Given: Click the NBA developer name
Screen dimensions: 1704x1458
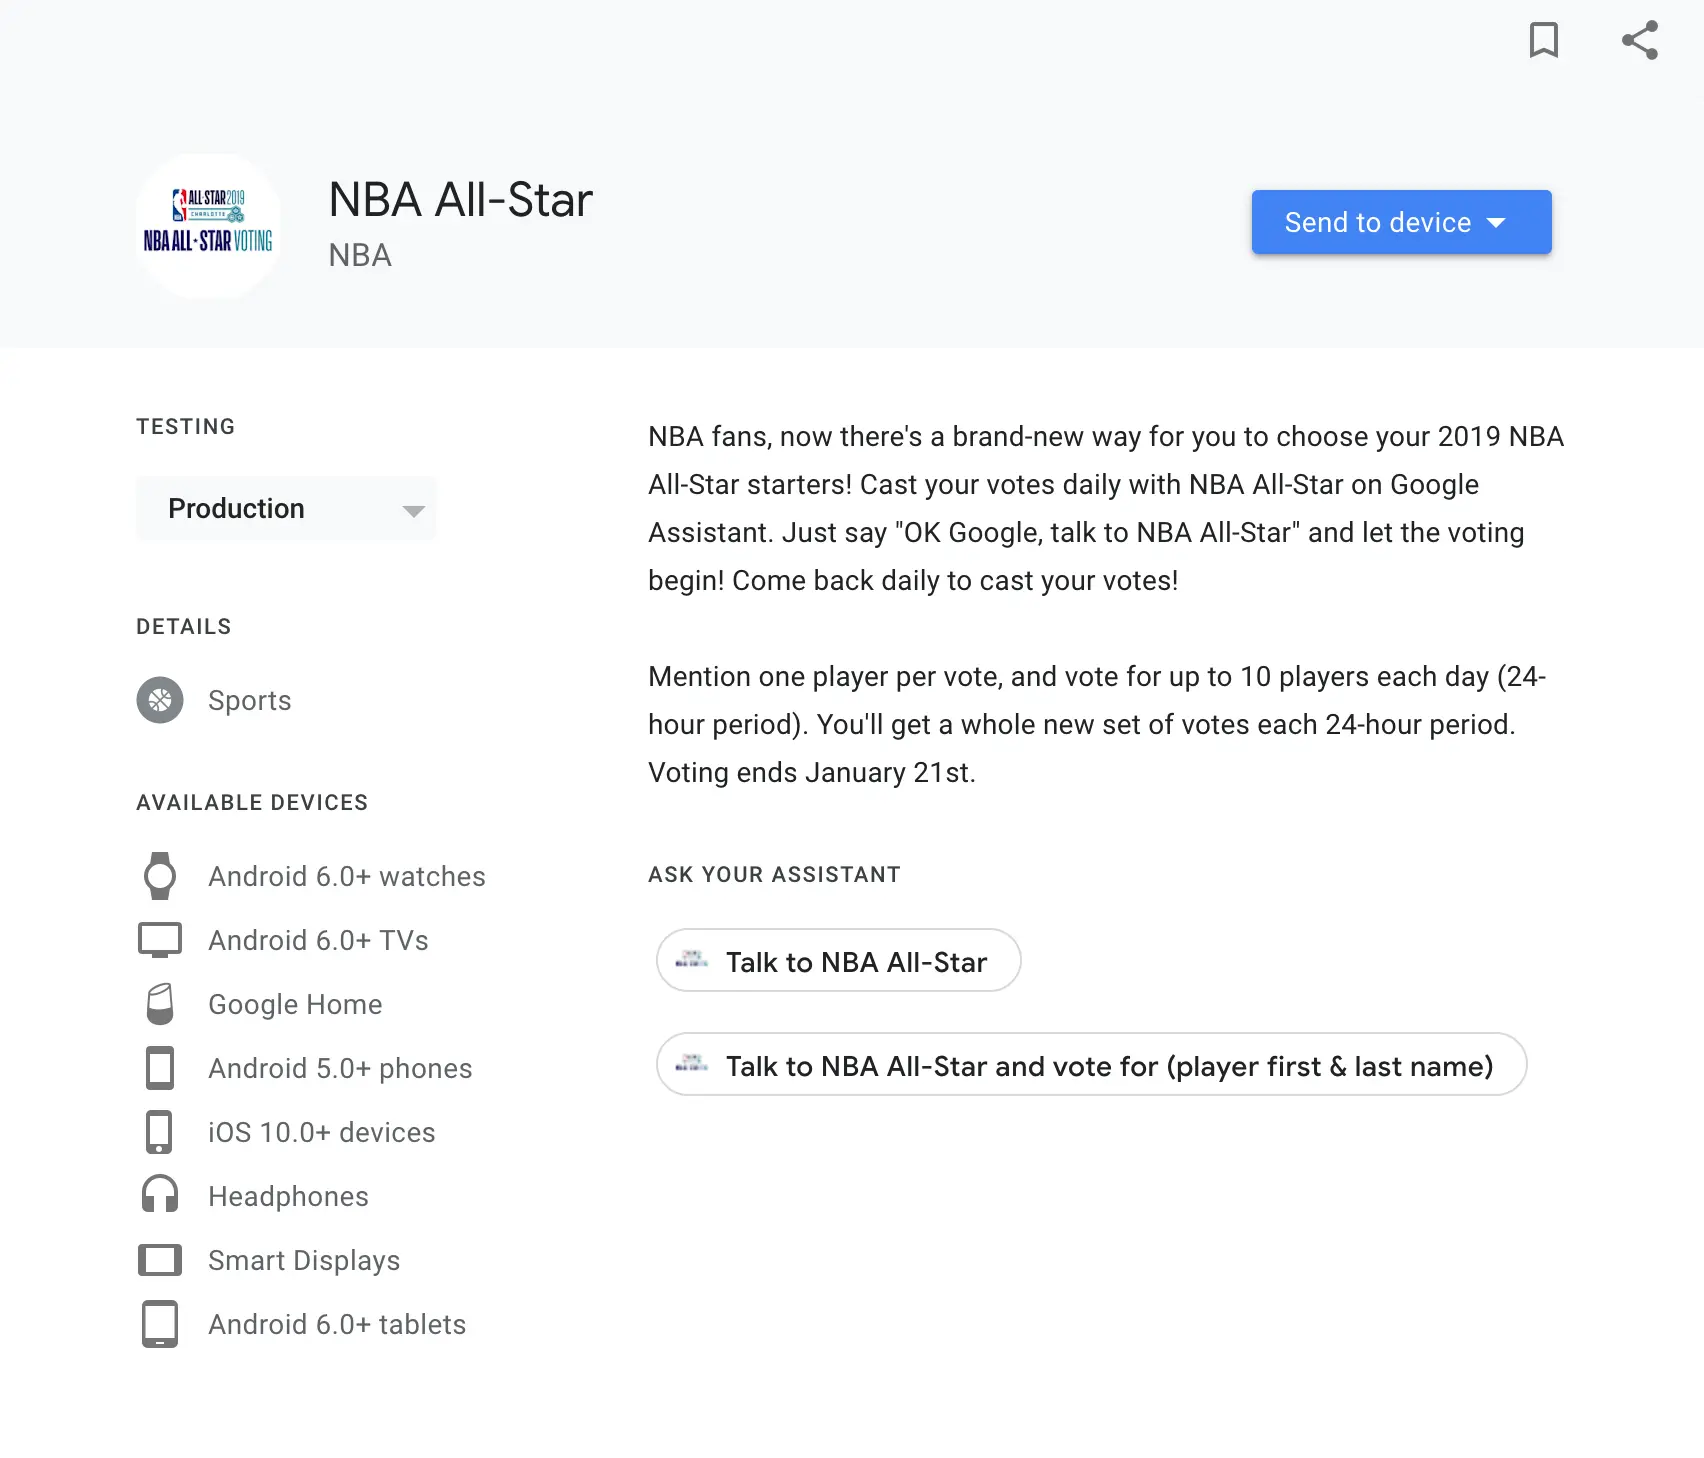Looking at the screenshot, I should coord(360,255).
